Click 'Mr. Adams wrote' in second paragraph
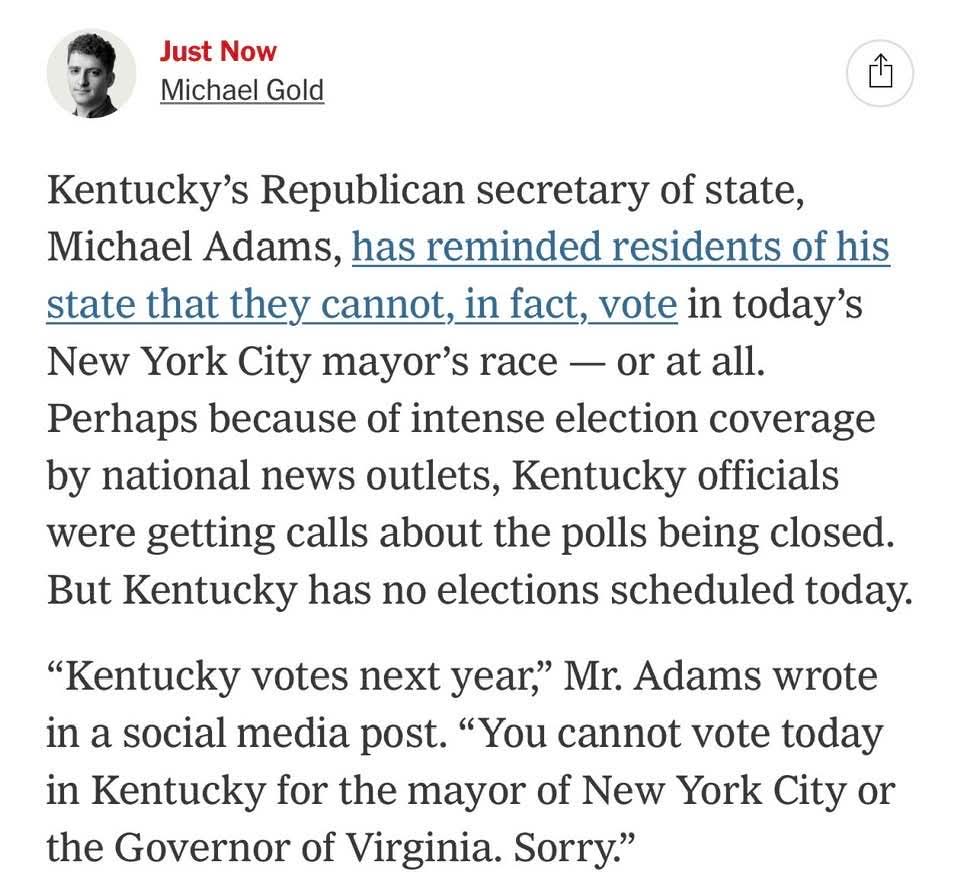Screen dimensions: 960x888 pos(720,677)
